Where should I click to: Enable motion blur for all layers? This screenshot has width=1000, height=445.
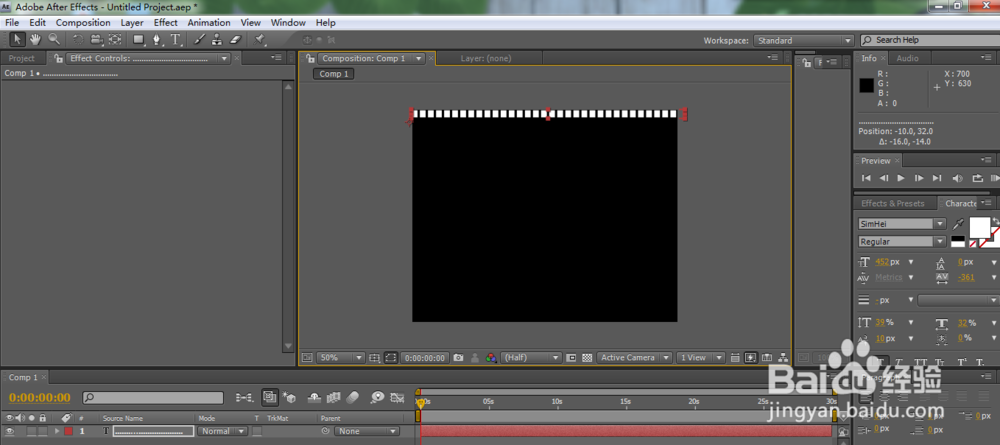pyautogui.click(x=353, y=398)
